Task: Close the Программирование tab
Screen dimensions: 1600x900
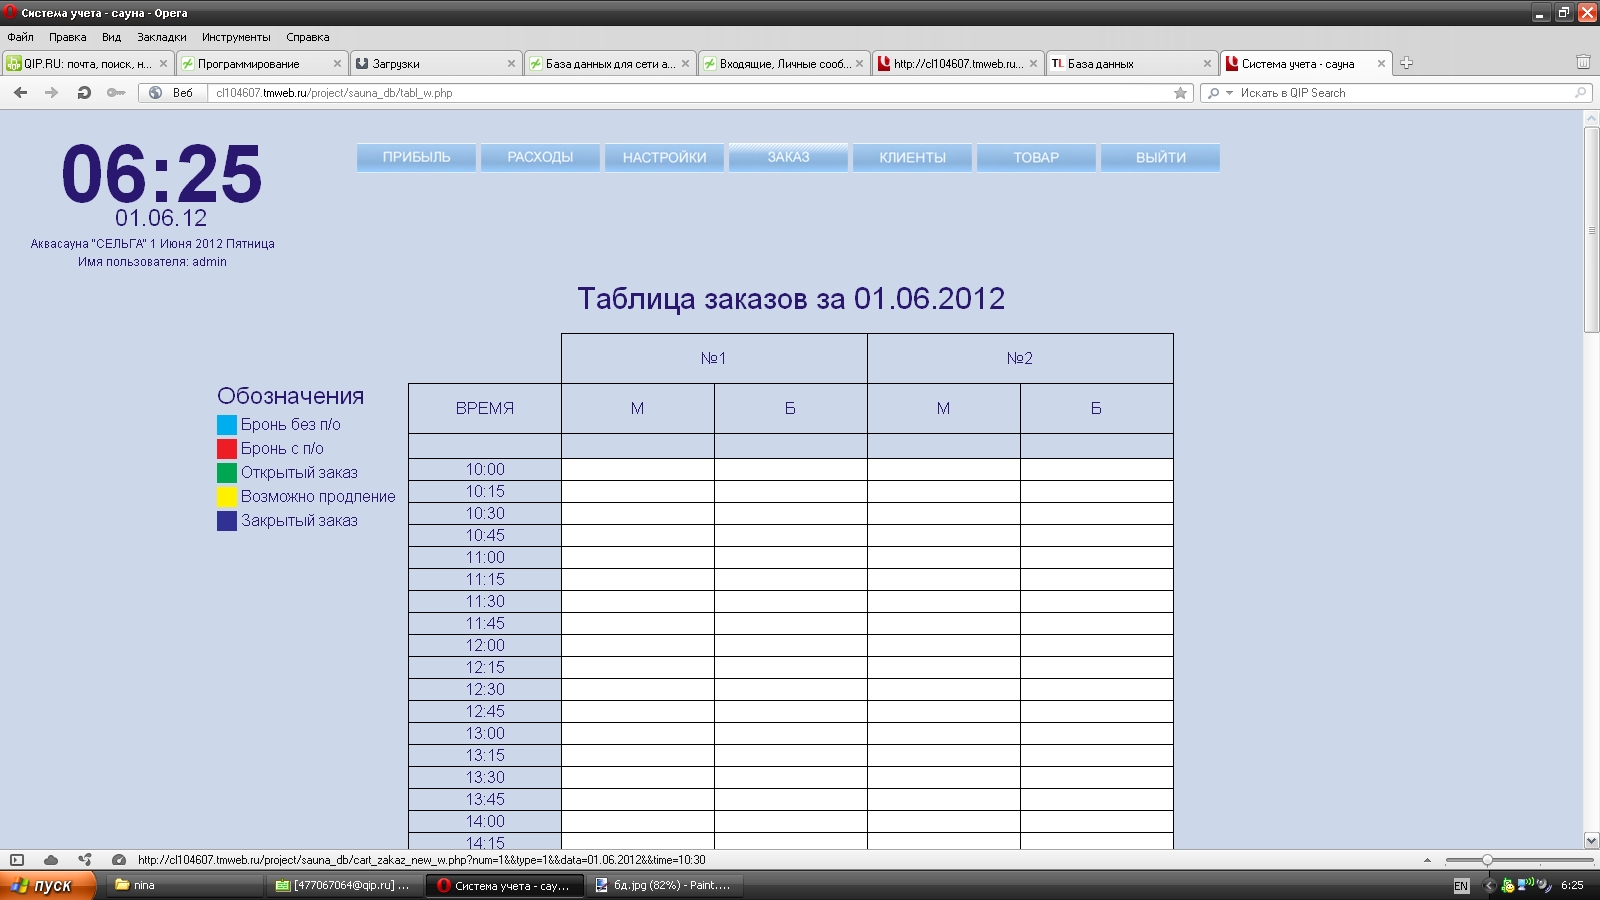Action: click(x=337, y=63)
